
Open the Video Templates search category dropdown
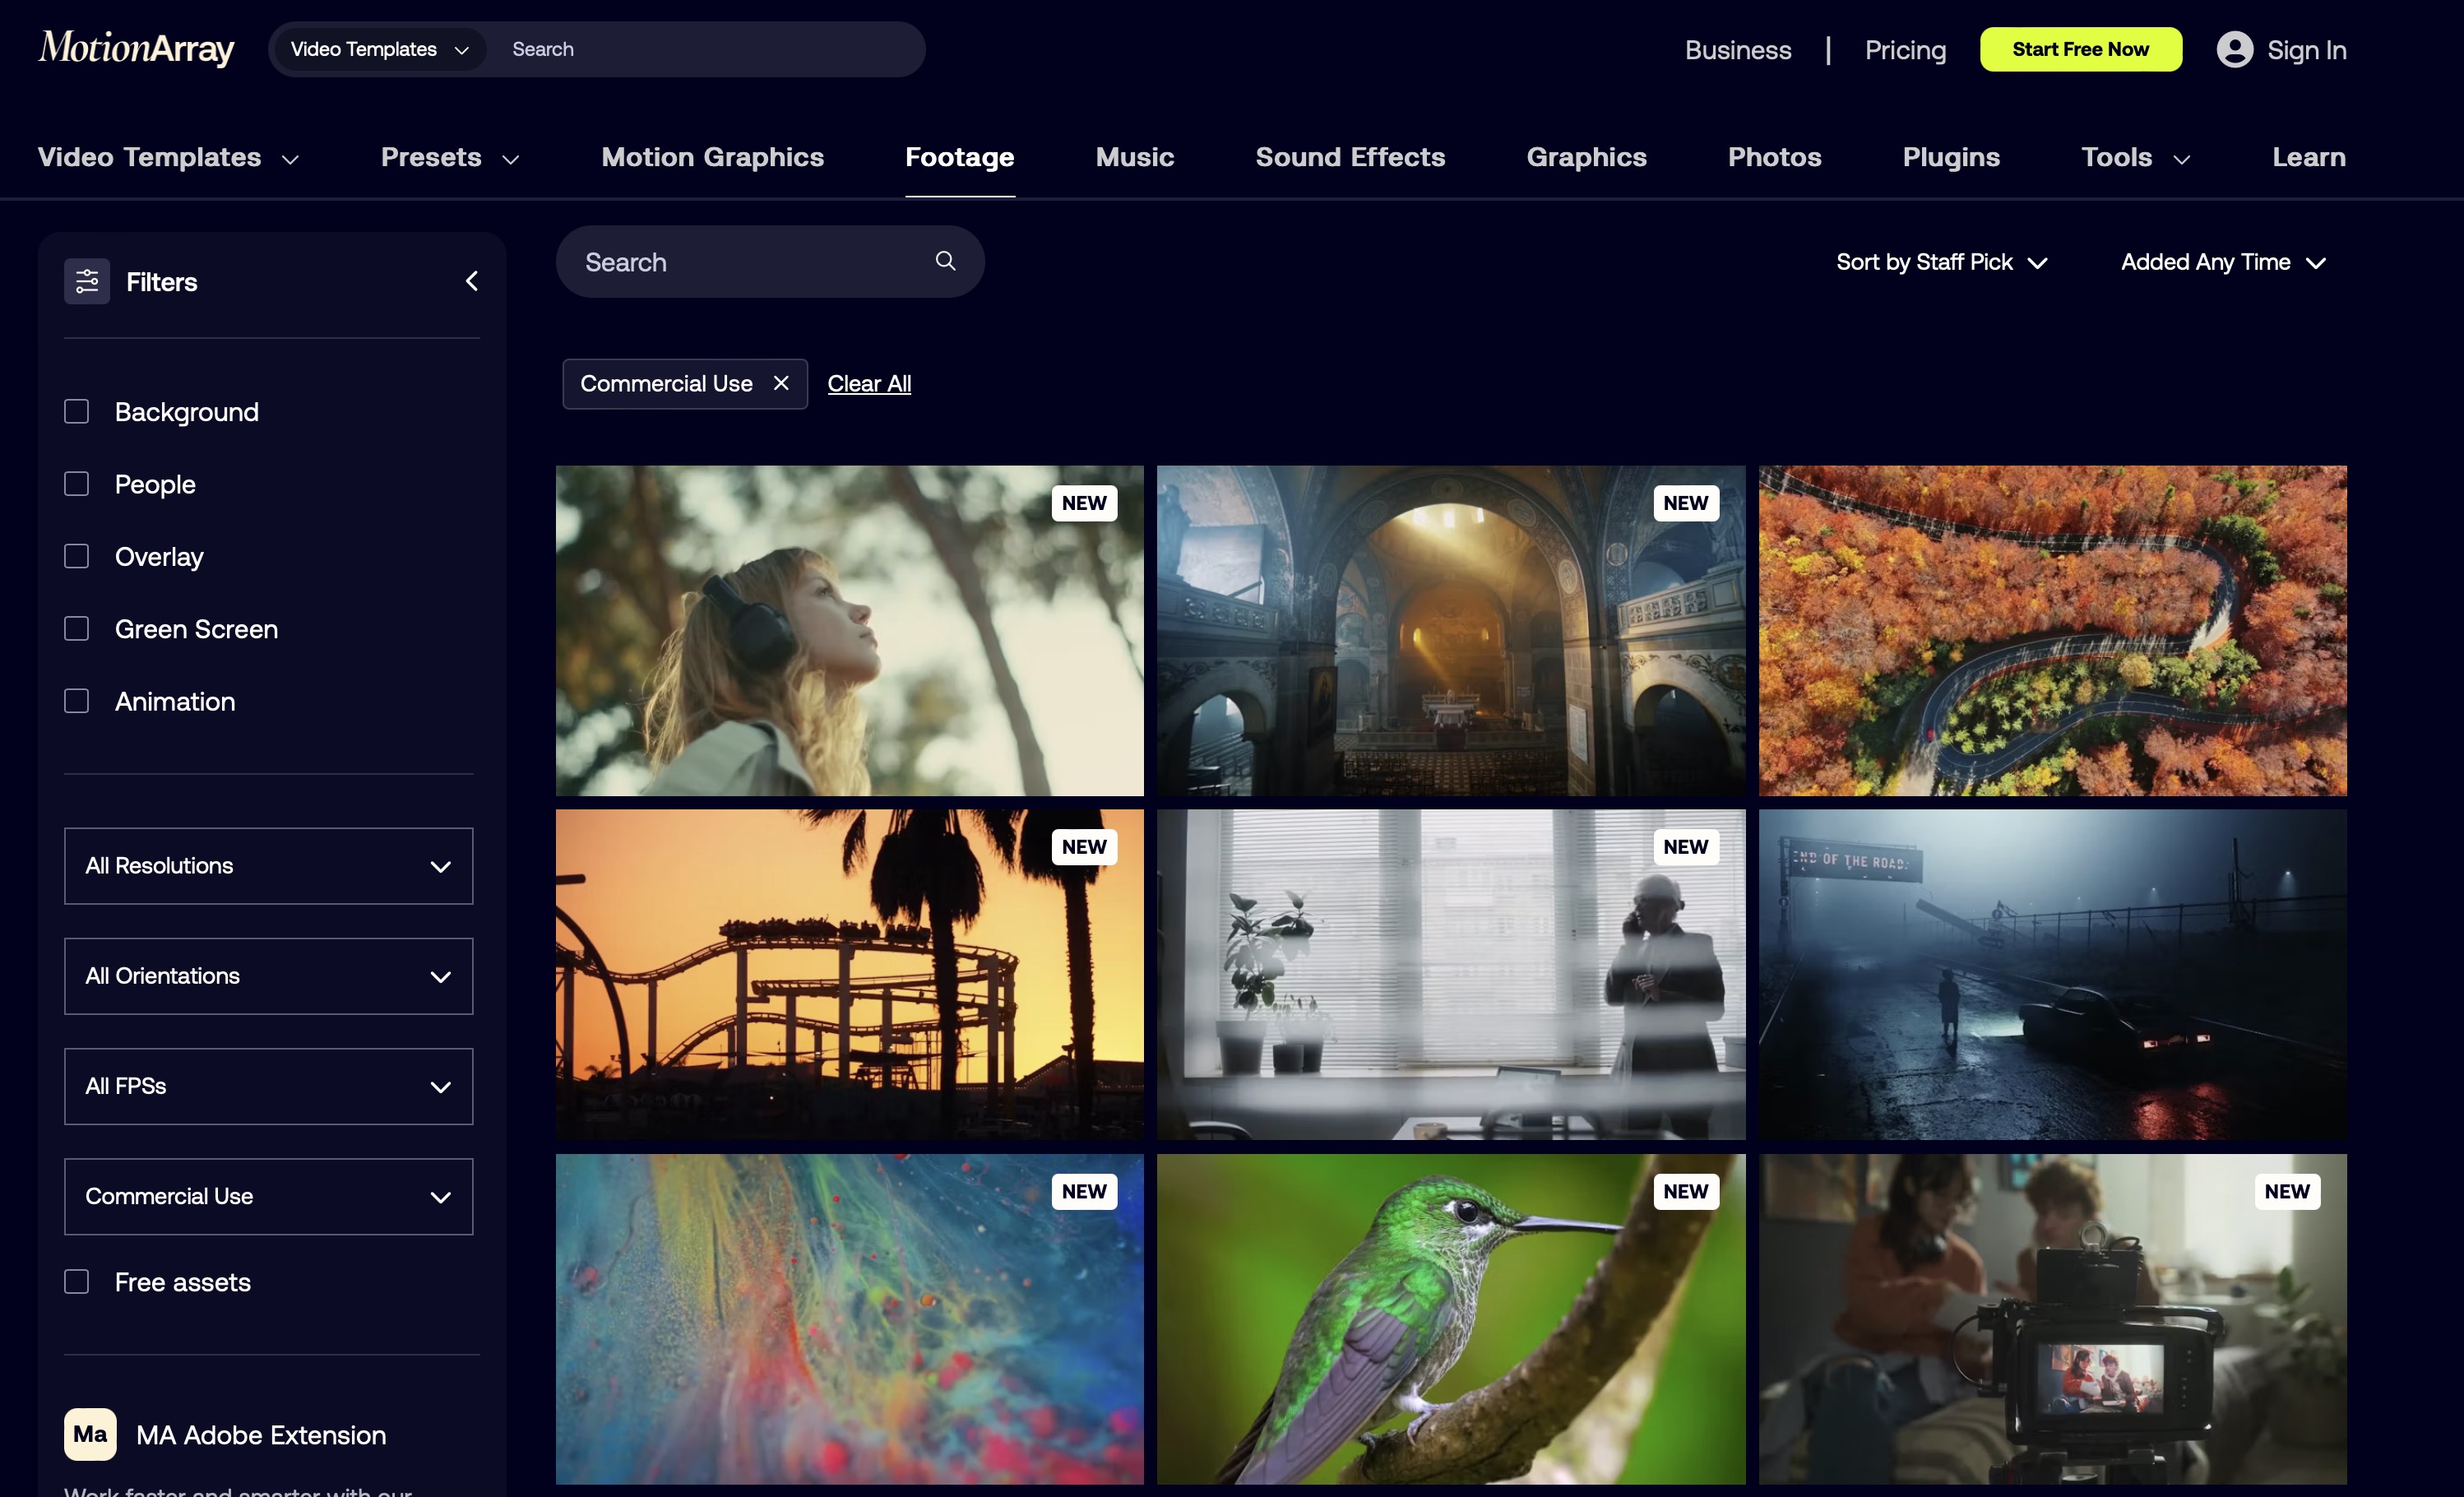pyautogui.click(x=378, y=49)
